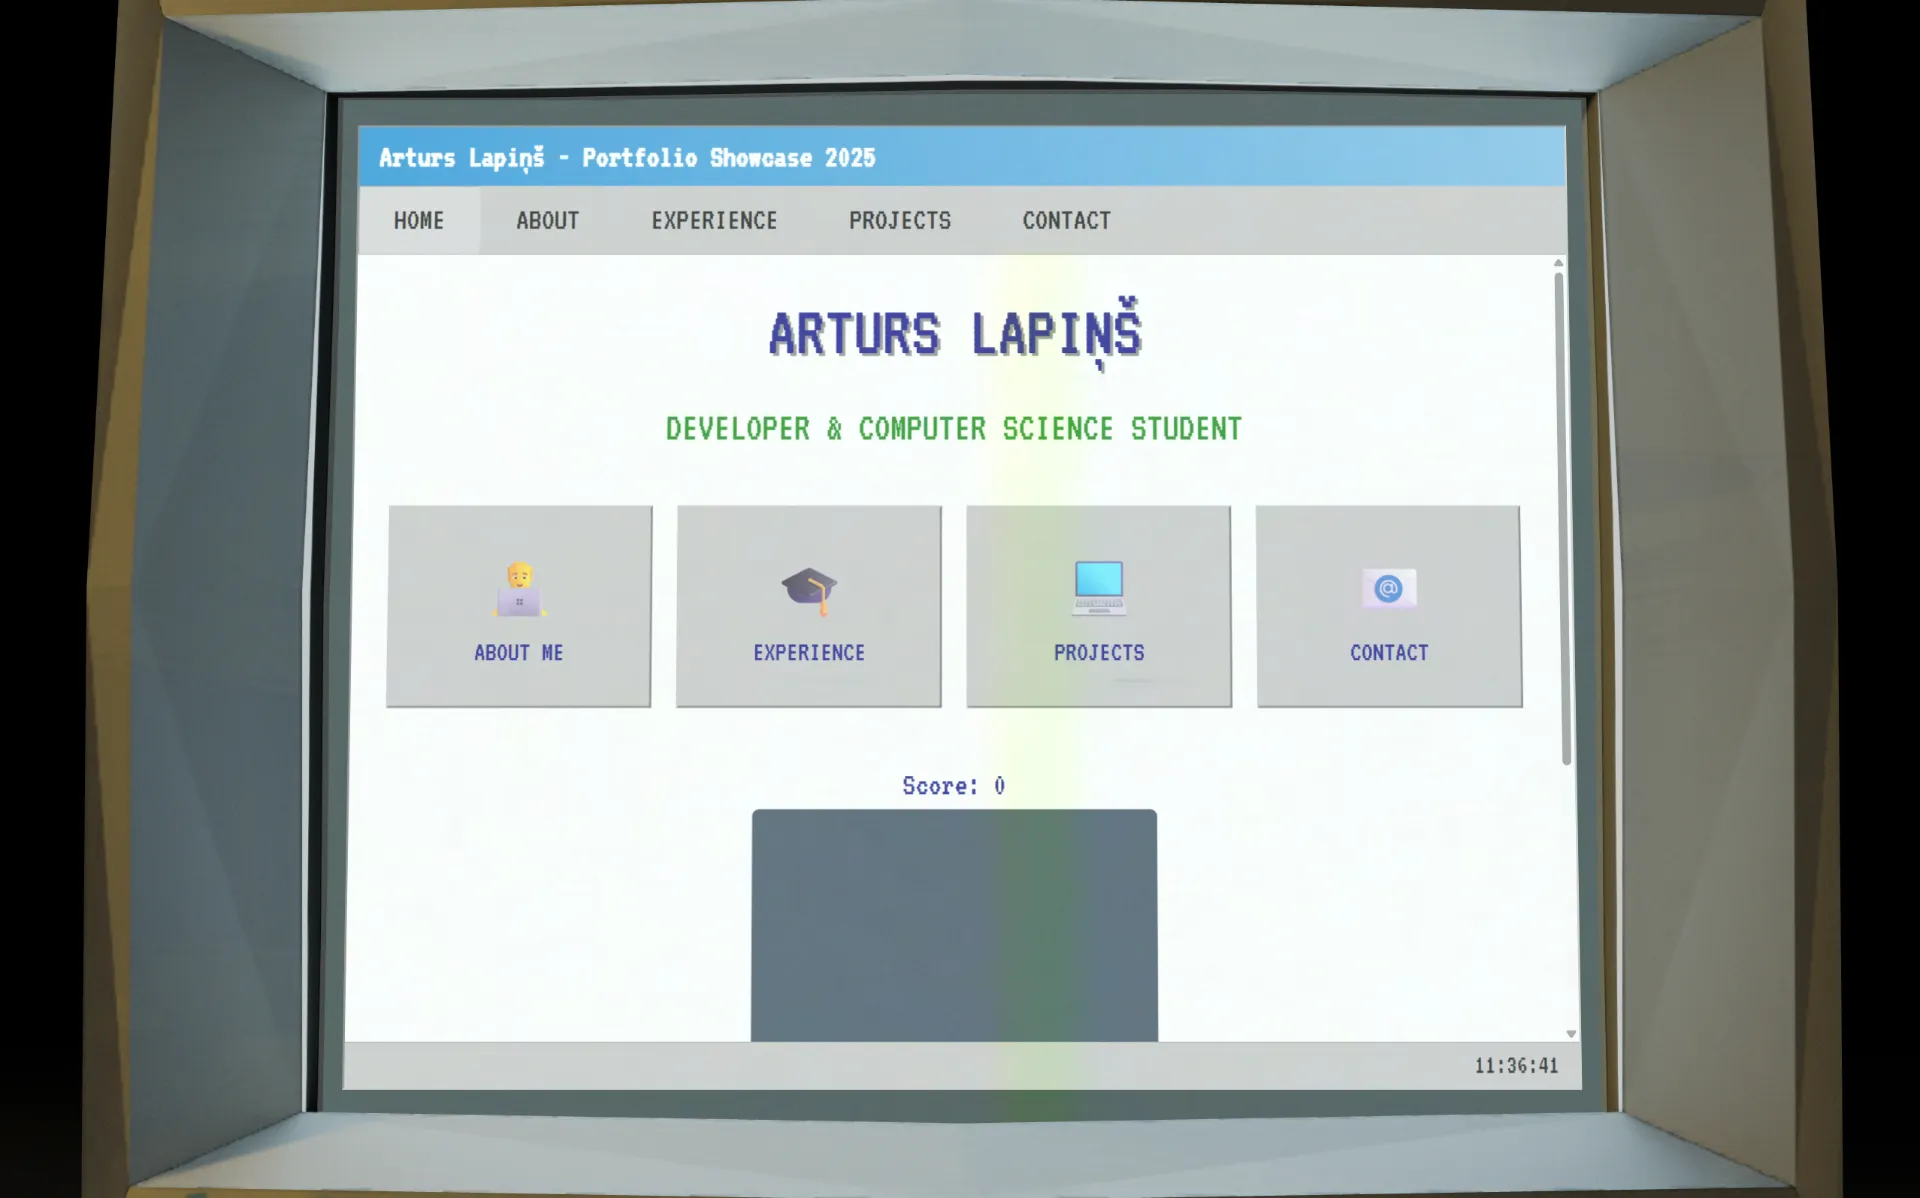Click the vertical scrollbar thumb
The width and height of the screenshot is (1920, 1198).
pos(1562,519)
